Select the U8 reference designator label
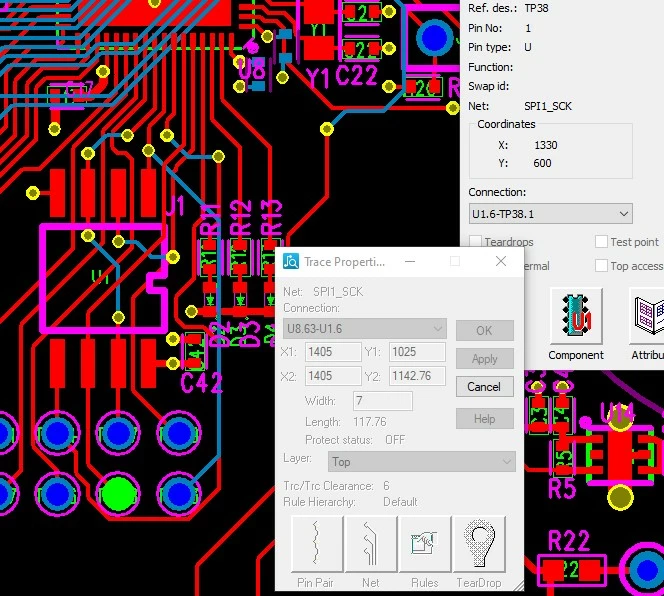 point(252,69)
